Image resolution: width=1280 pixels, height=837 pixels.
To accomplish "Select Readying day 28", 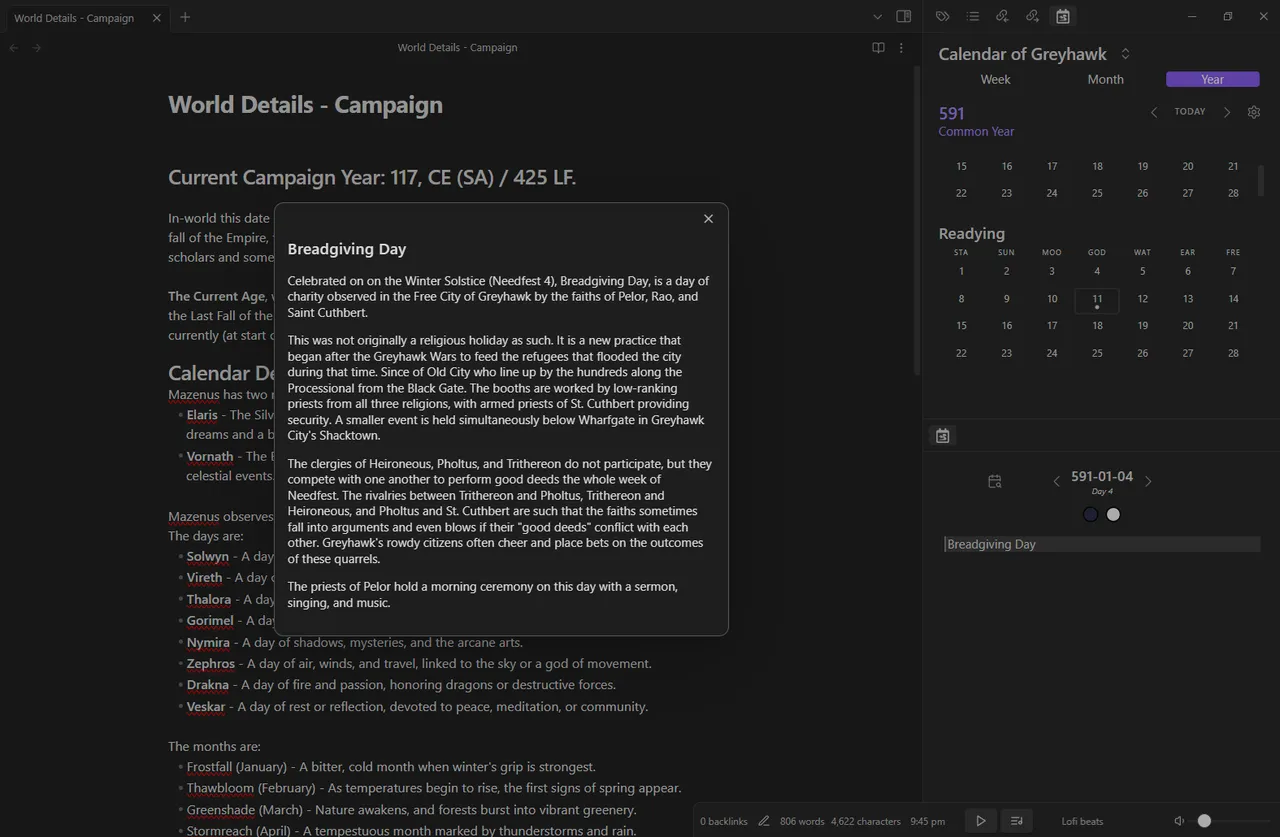I will click(1233, 353).
